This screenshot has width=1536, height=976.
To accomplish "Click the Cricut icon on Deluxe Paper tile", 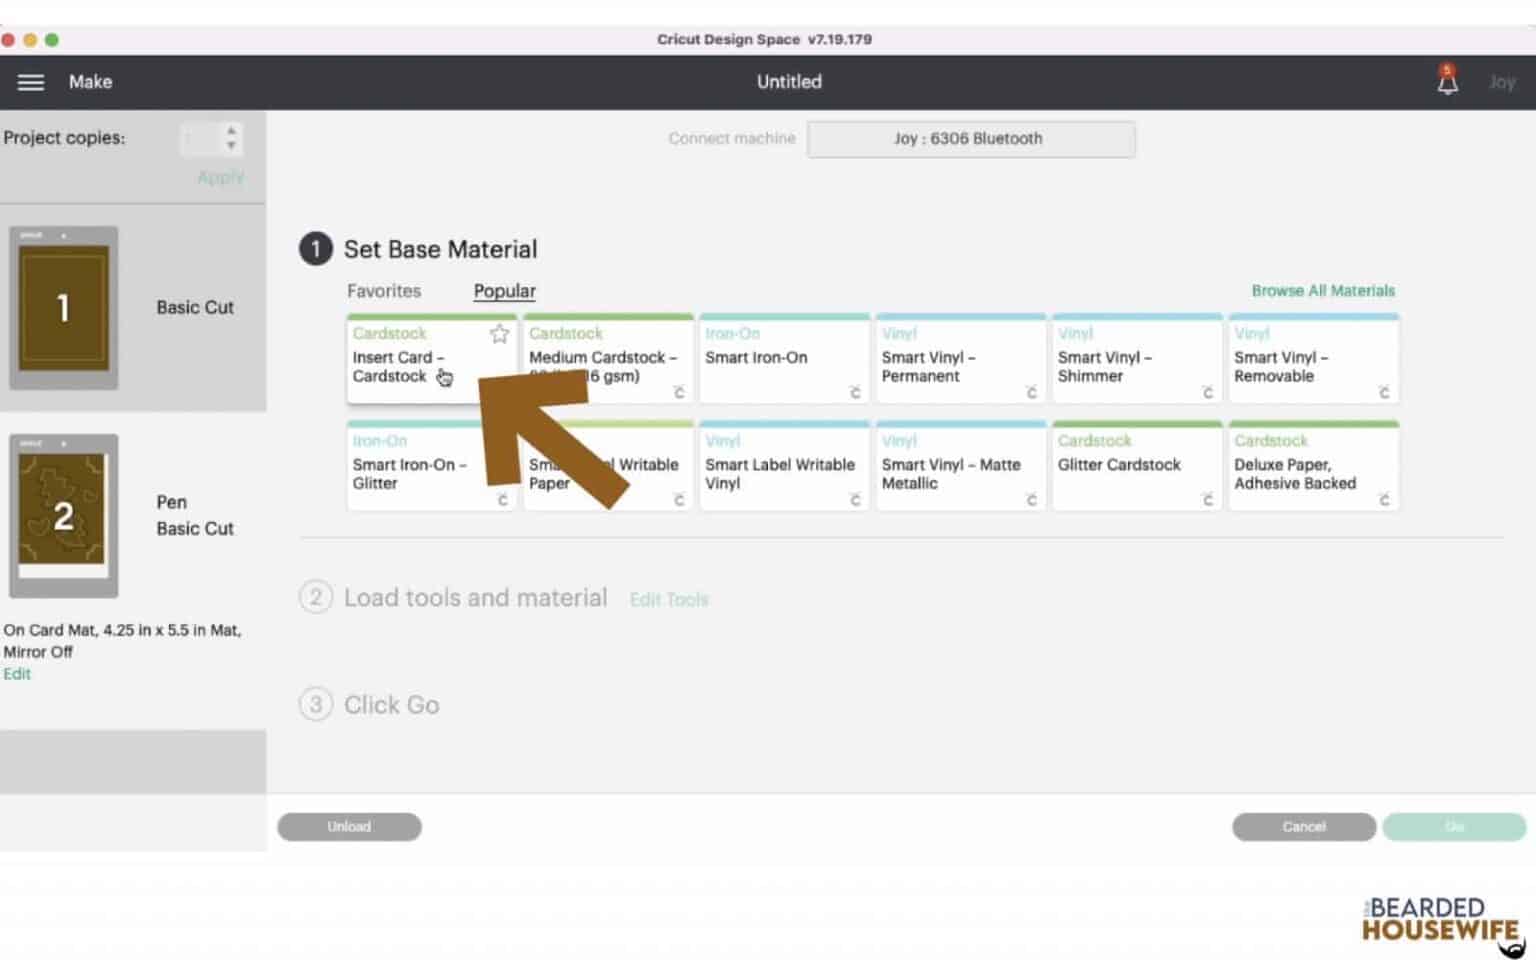I will (x=1384, y=499).
